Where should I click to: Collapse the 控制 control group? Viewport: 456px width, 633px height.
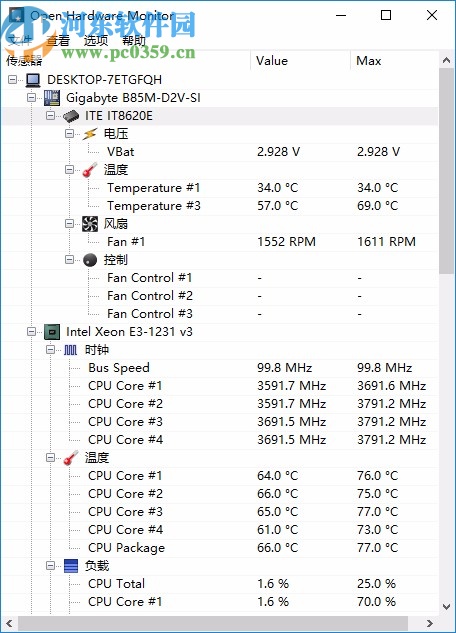69,260
